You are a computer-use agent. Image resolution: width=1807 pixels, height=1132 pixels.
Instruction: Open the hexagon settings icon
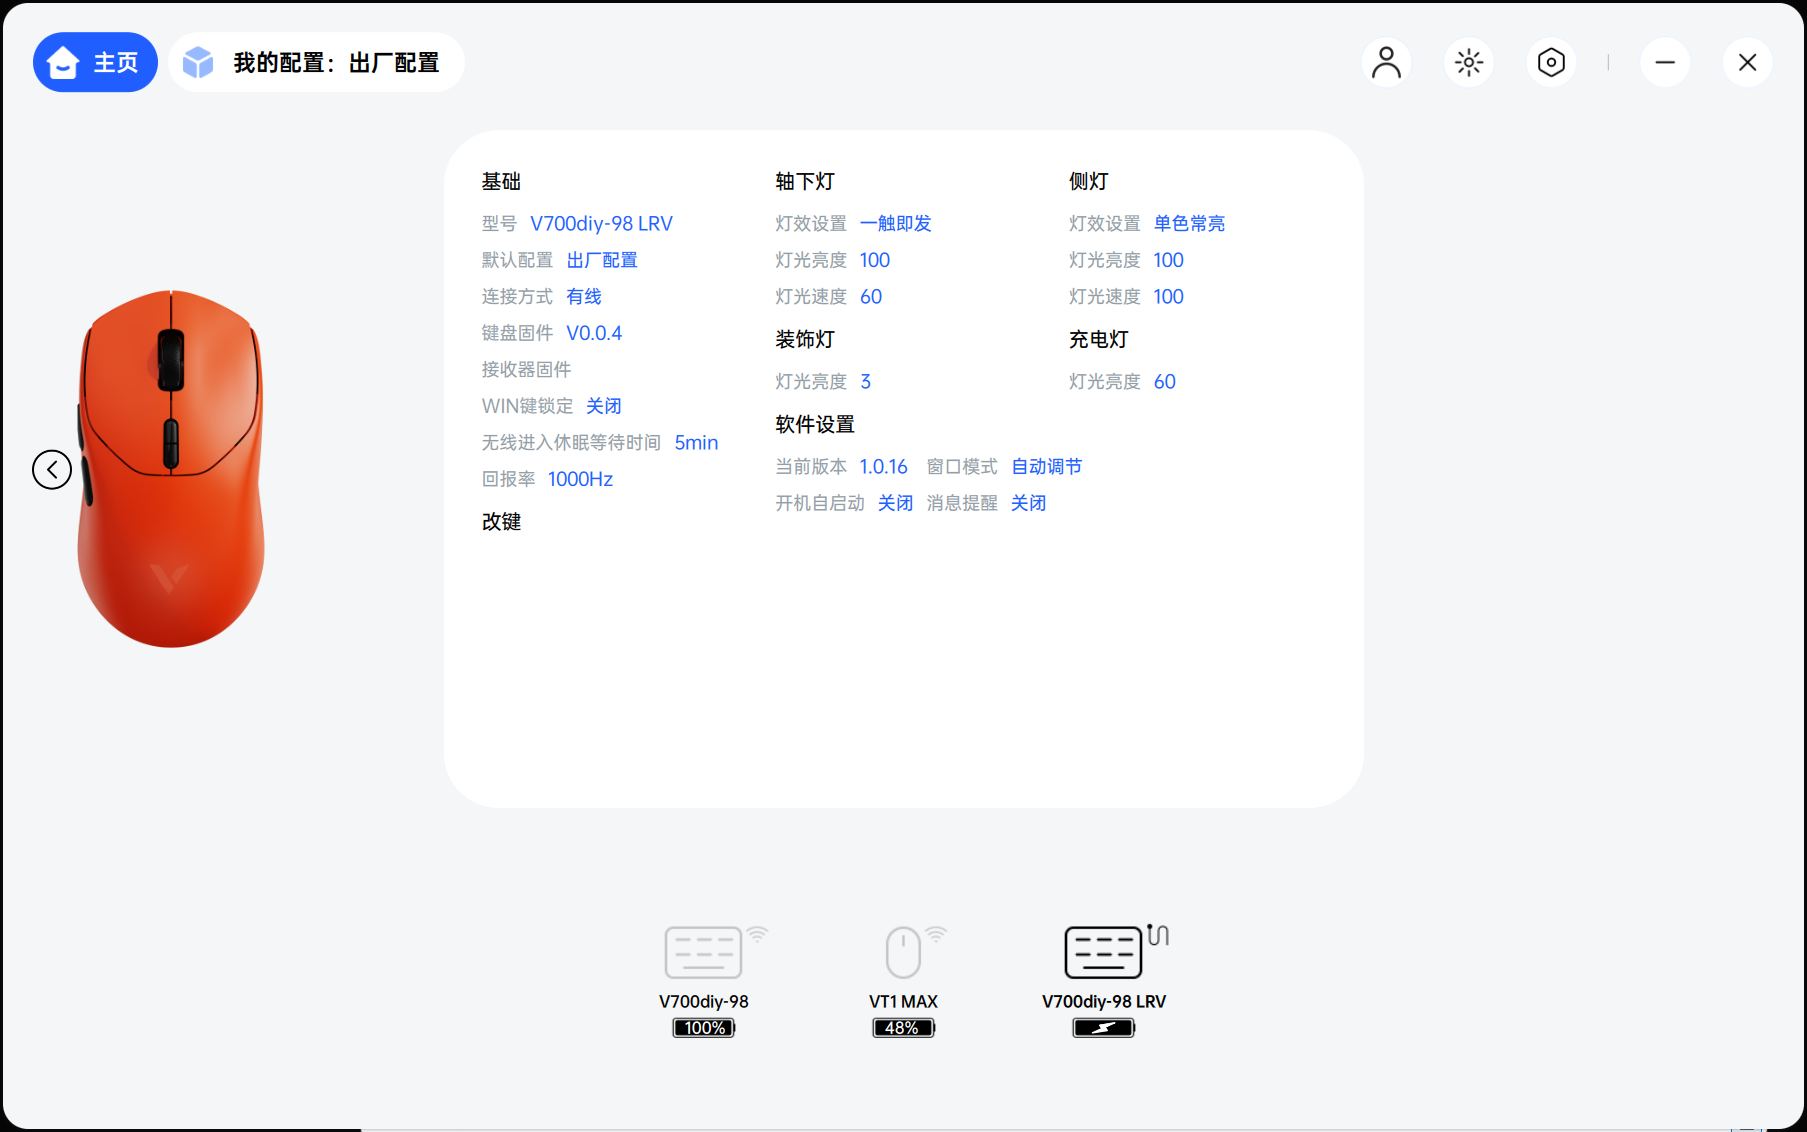[x=1550, y=62]
